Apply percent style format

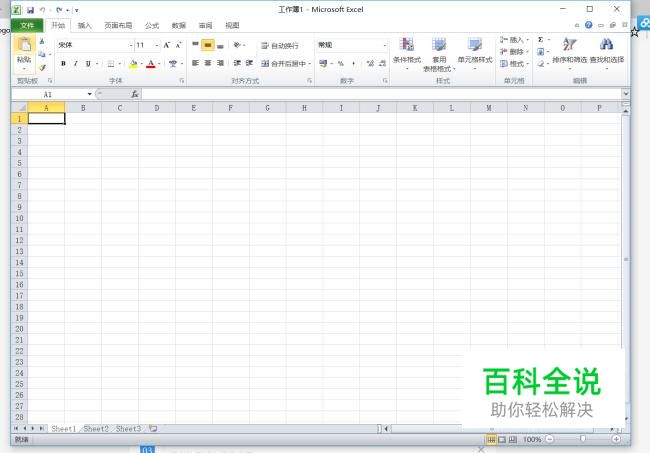point(341,63)
